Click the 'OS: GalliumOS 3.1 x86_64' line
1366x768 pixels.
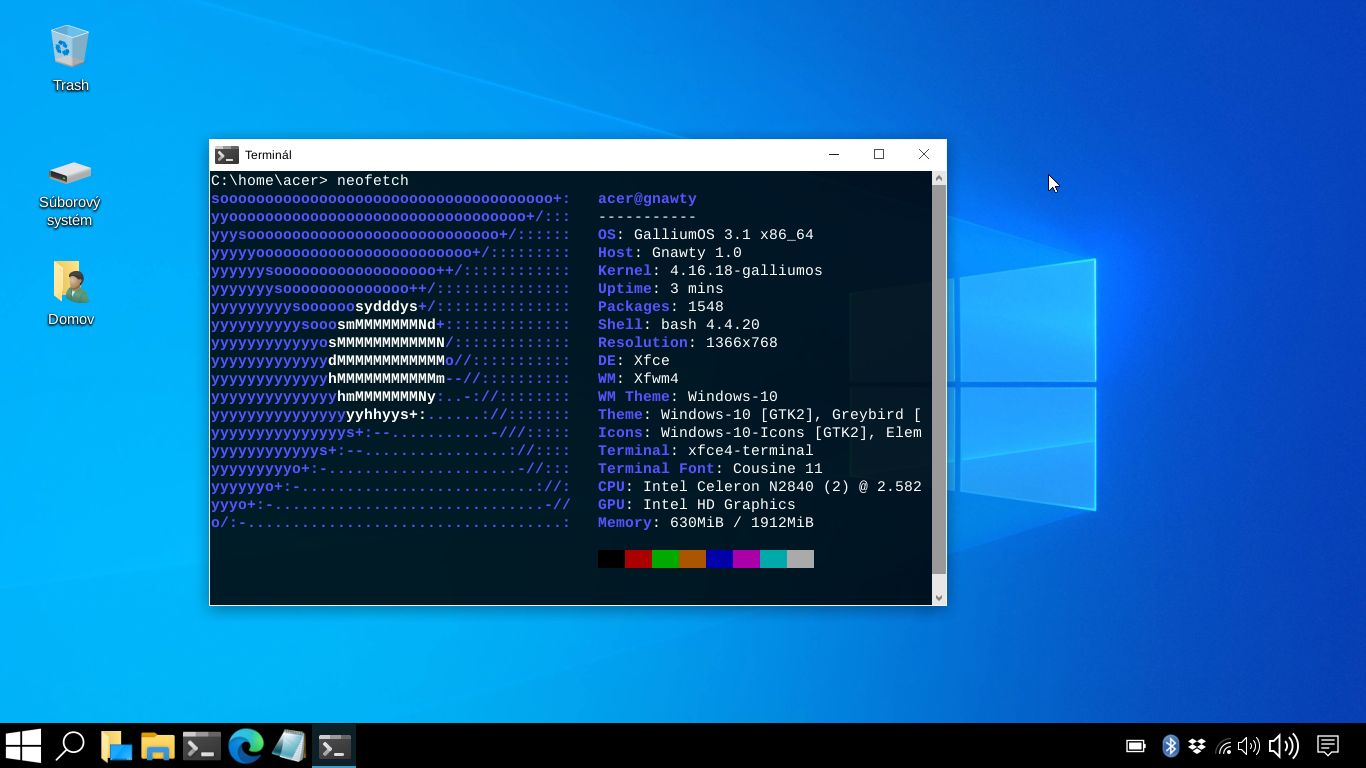(x=706, y=235)
